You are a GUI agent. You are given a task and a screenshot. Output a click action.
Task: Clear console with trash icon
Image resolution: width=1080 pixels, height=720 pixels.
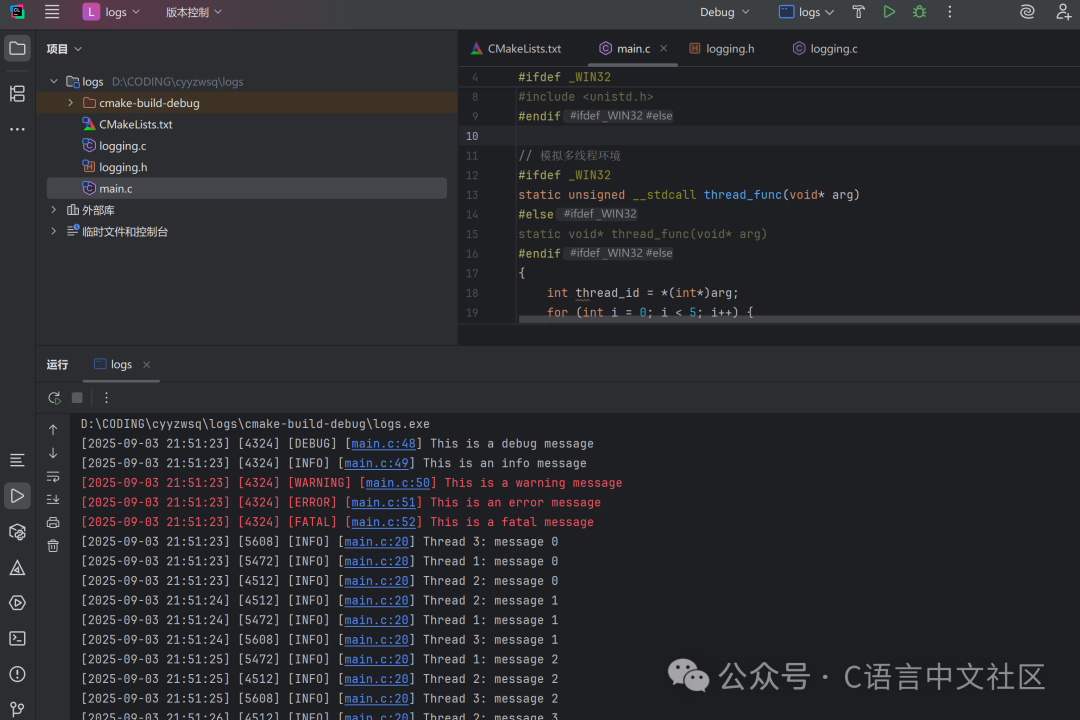(53, 546)
